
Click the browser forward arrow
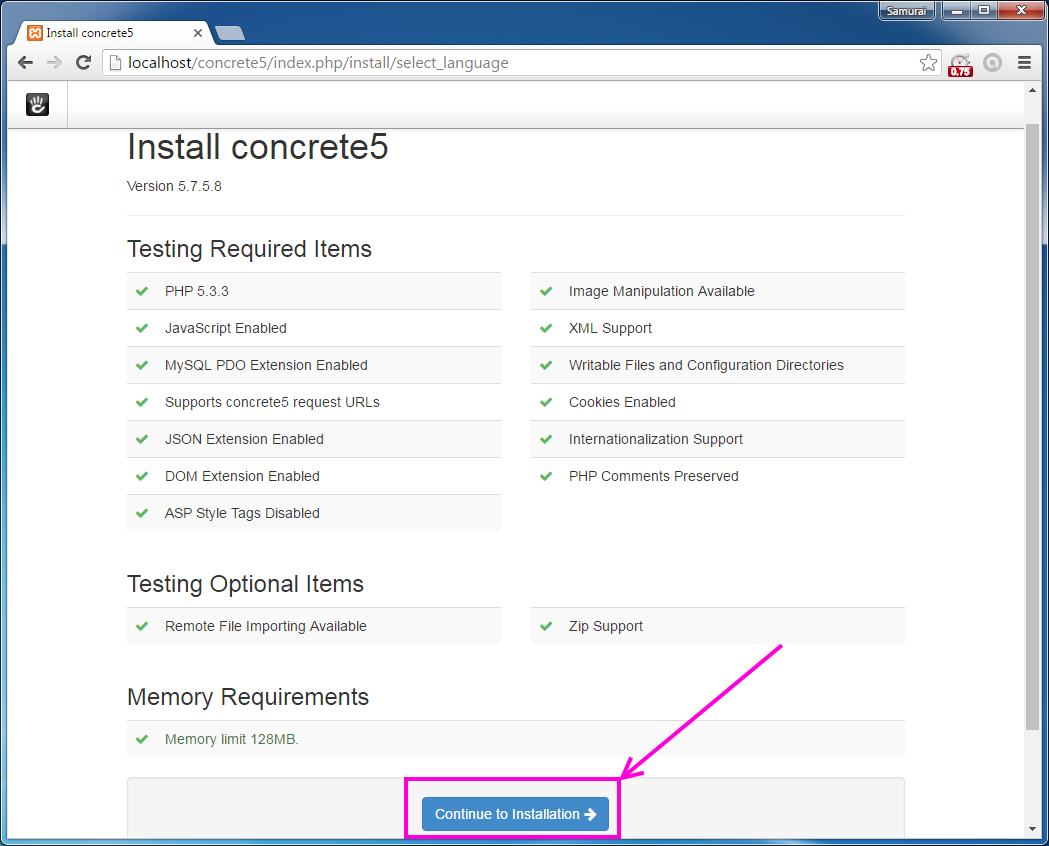coord(54,63)
